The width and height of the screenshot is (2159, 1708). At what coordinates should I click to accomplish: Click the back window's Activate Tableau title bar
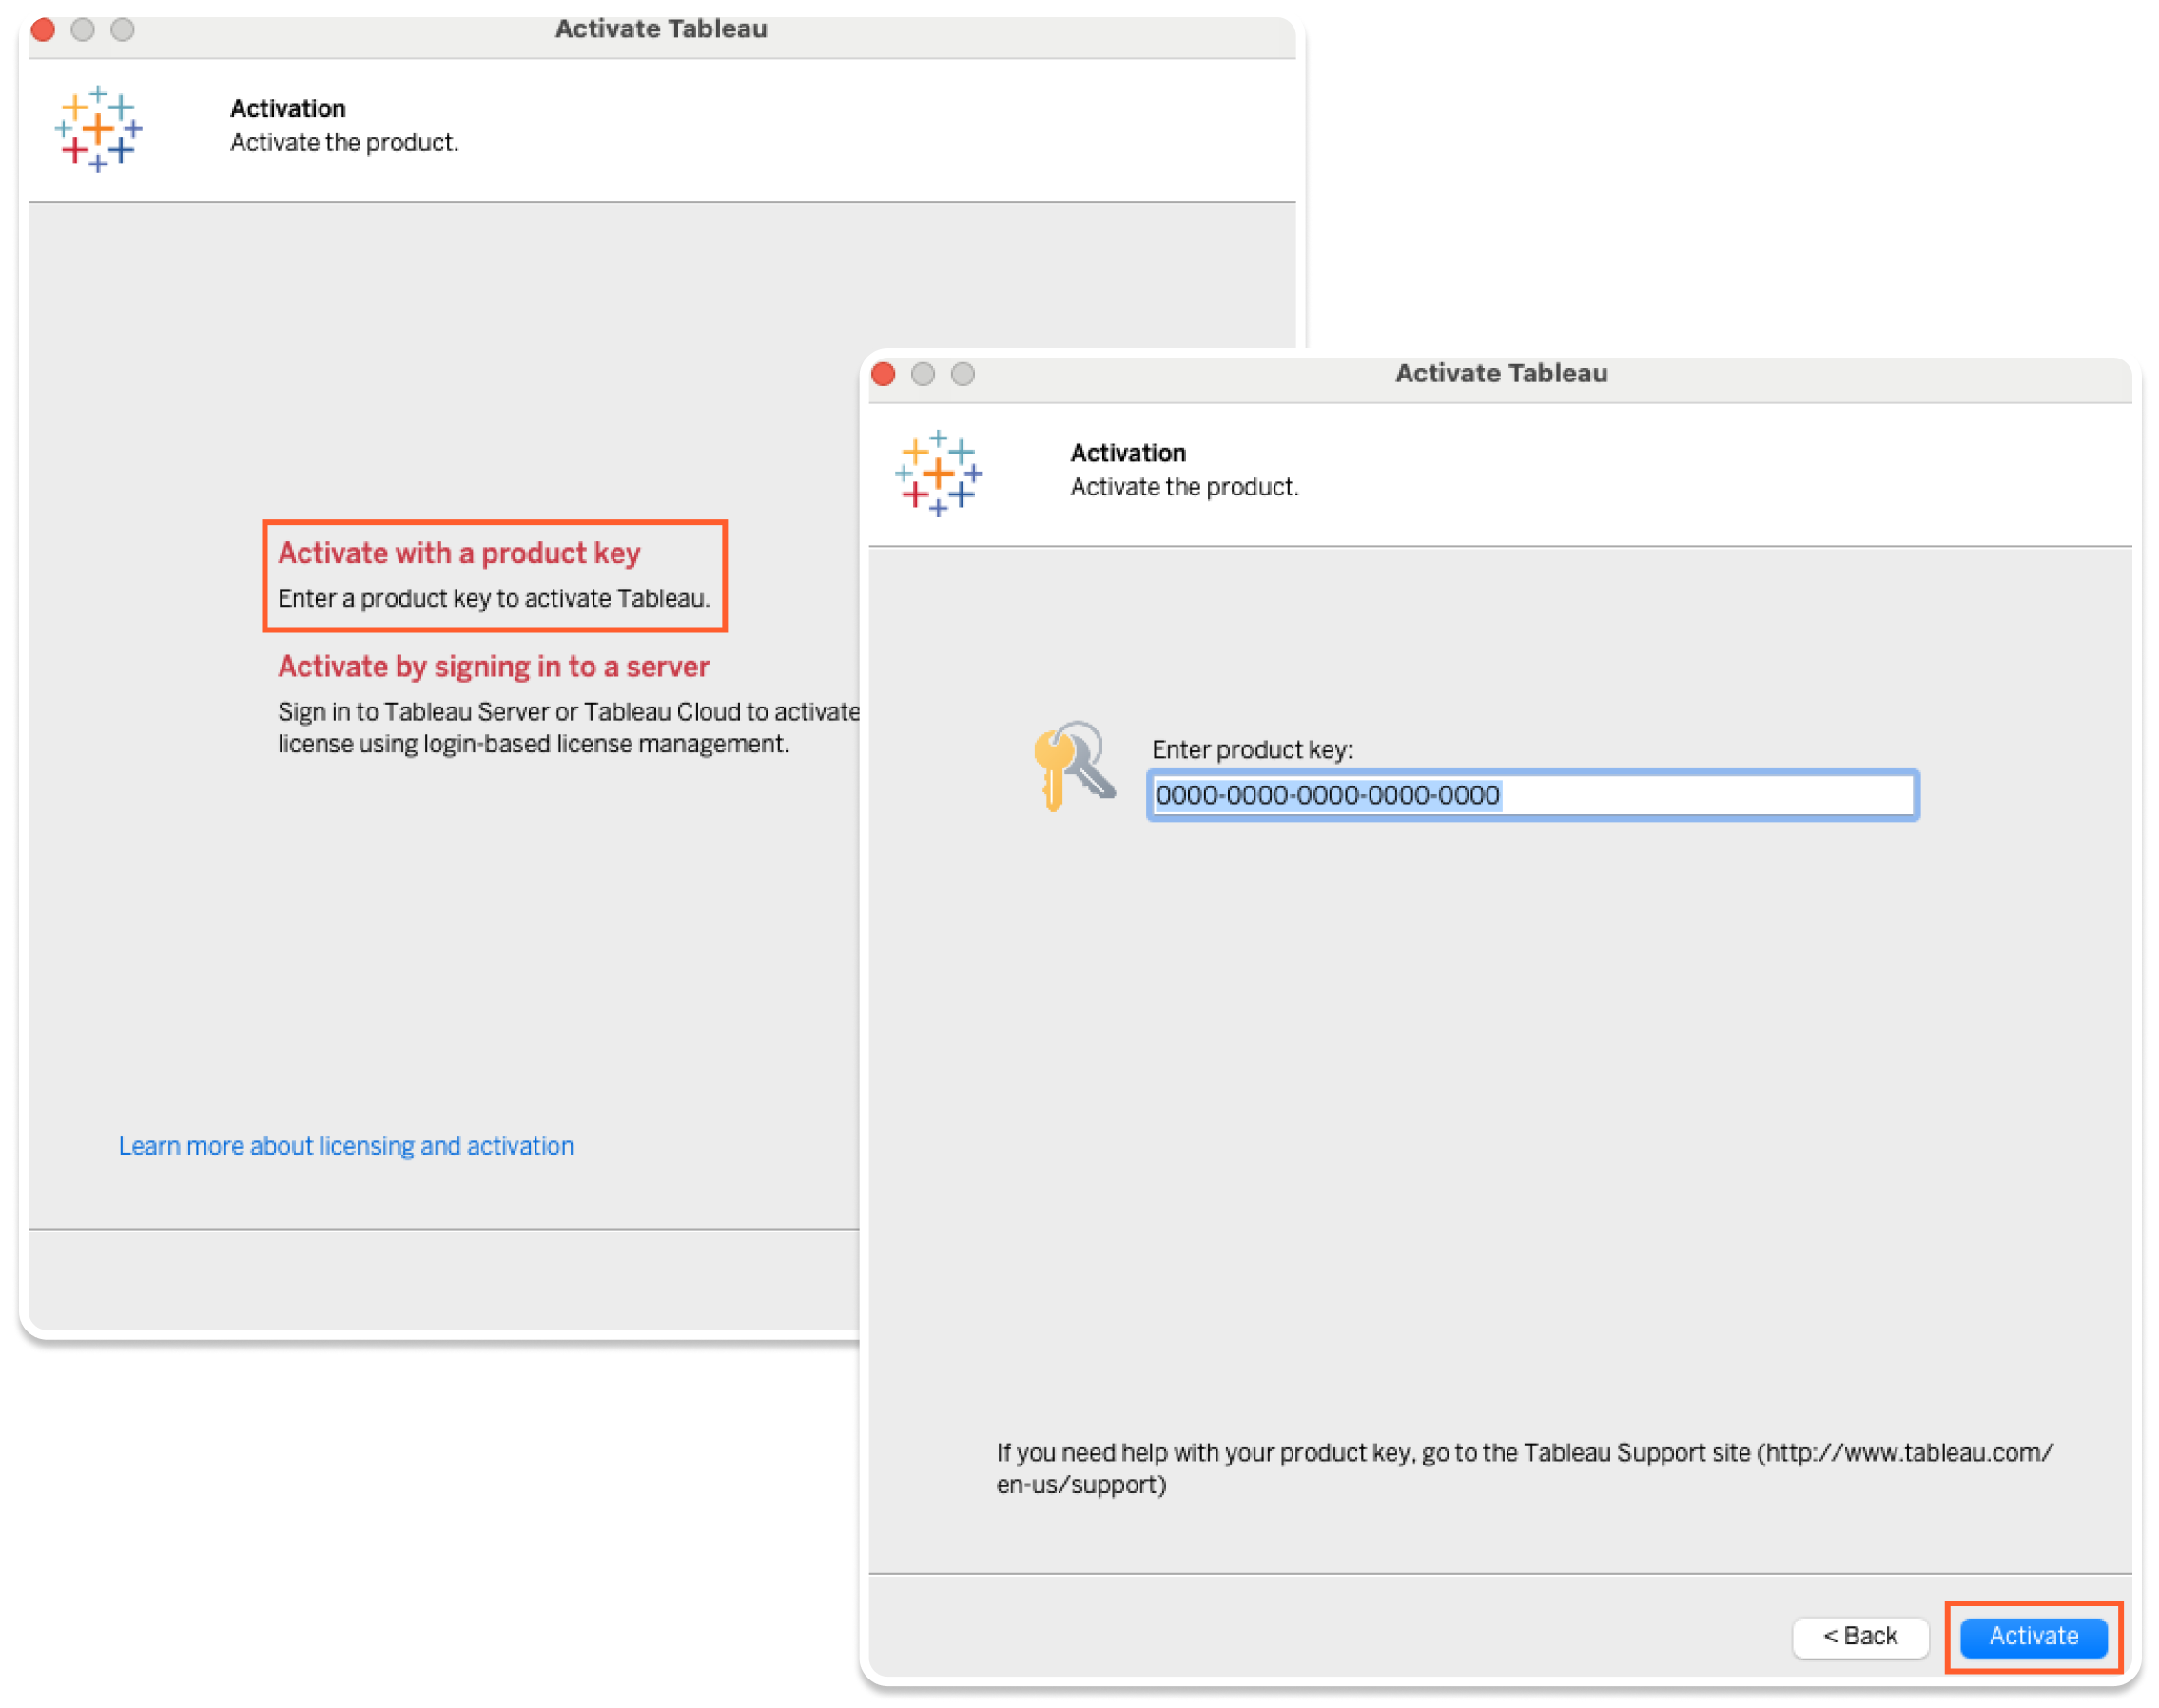coord(661,30)
